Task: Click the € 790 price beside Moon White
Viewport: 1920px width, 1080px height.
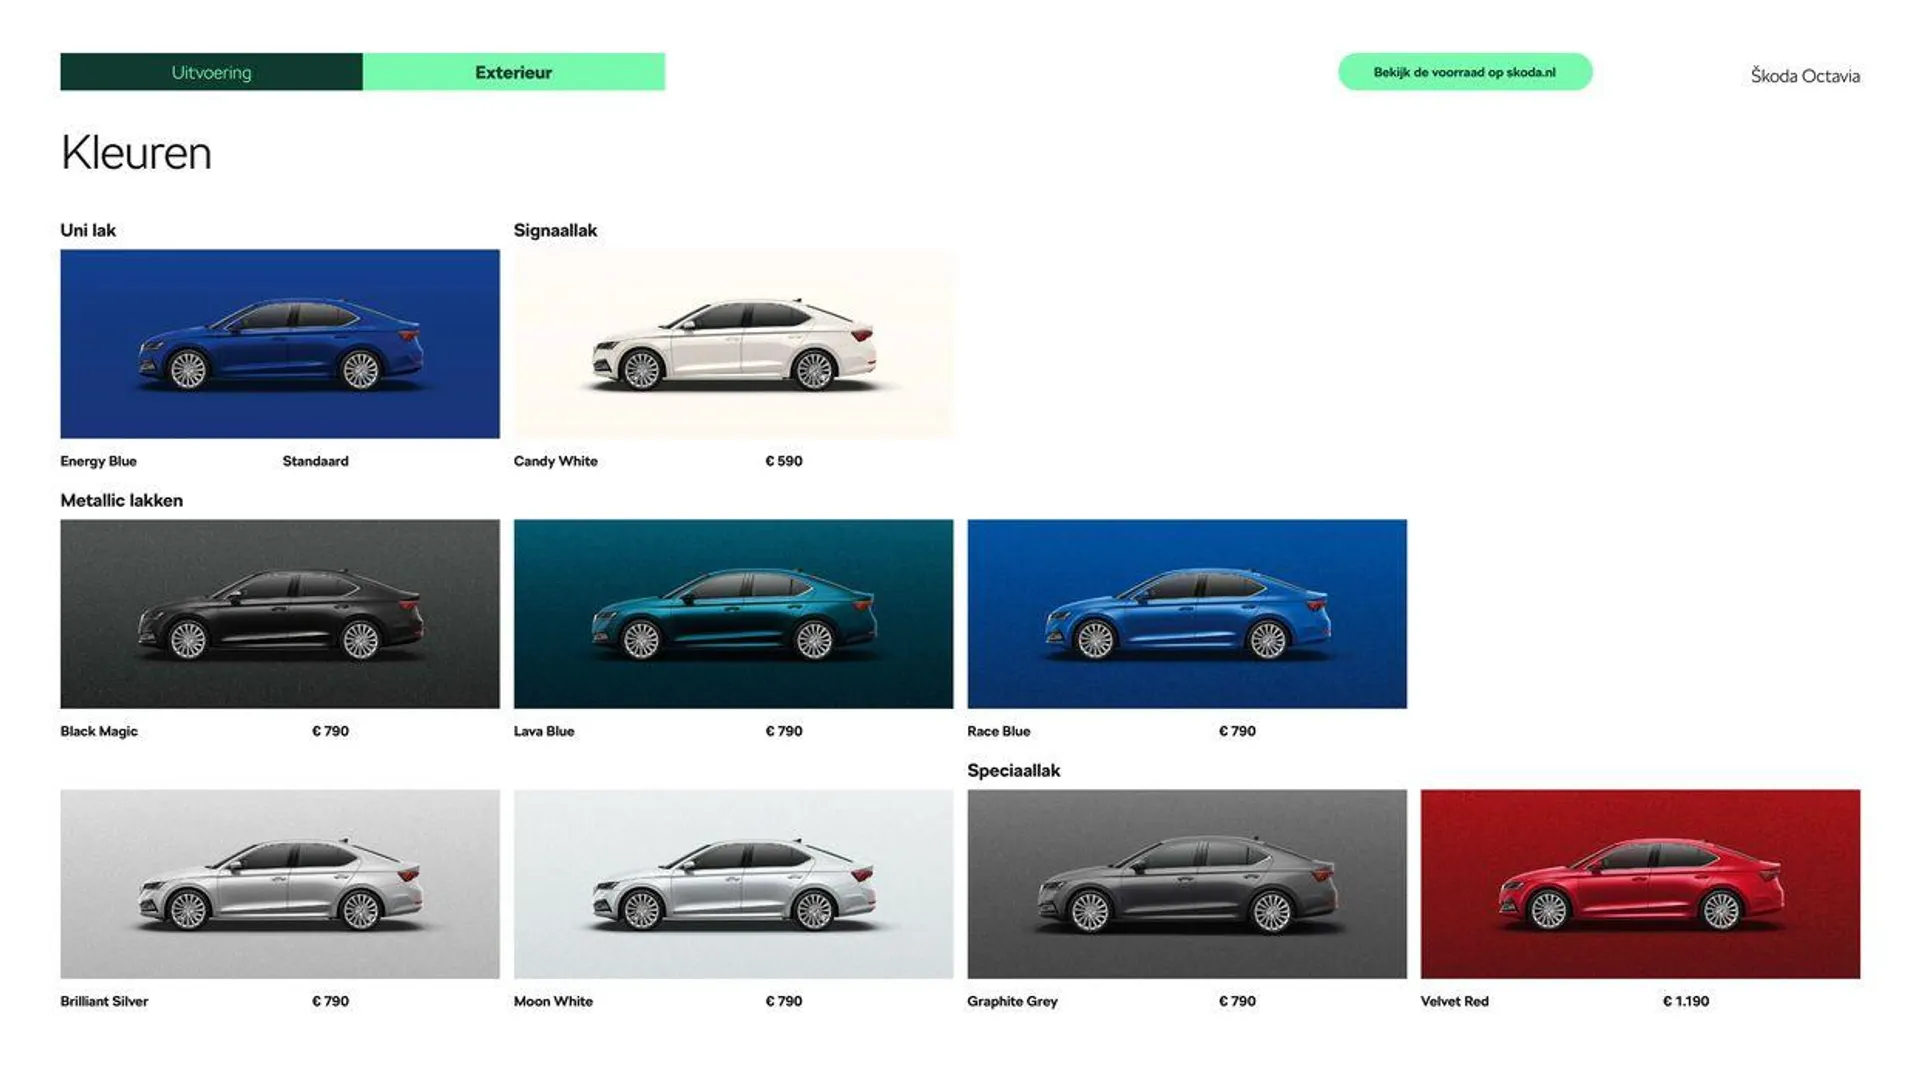Action: pyautogui.click(x=784, y=1001)
